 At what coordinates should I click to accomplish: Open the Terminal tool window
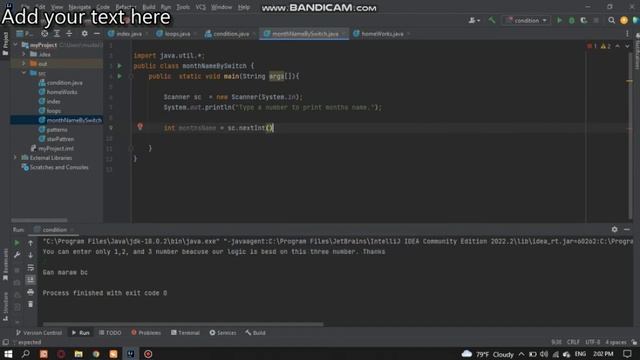pyautogui.click(x=185, y=333)
